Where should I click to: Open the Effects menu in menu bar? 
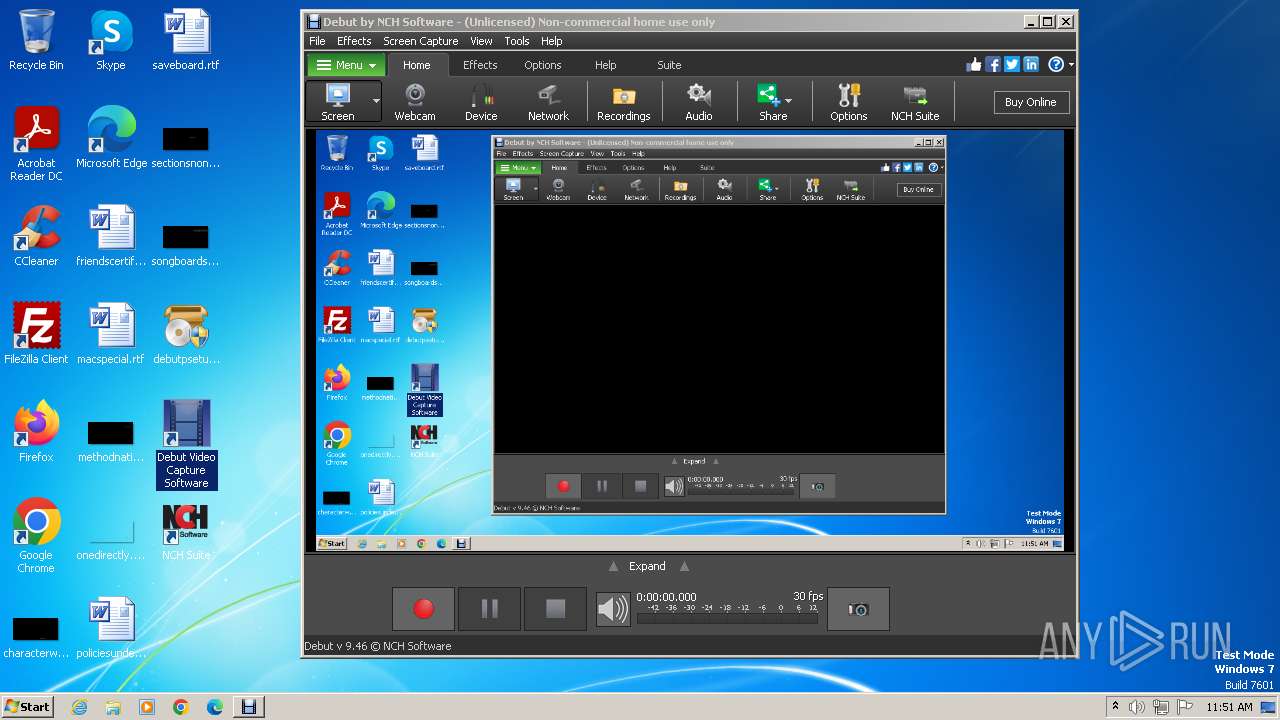[x=354, y=41]
